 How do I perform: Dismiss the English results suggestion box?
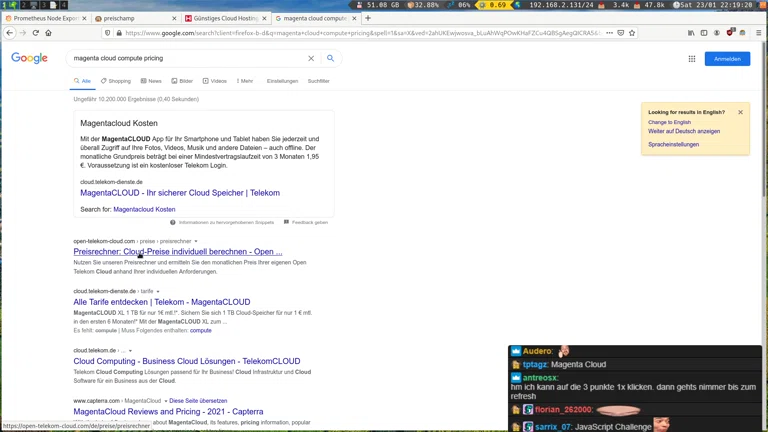(x=740, y=112)
